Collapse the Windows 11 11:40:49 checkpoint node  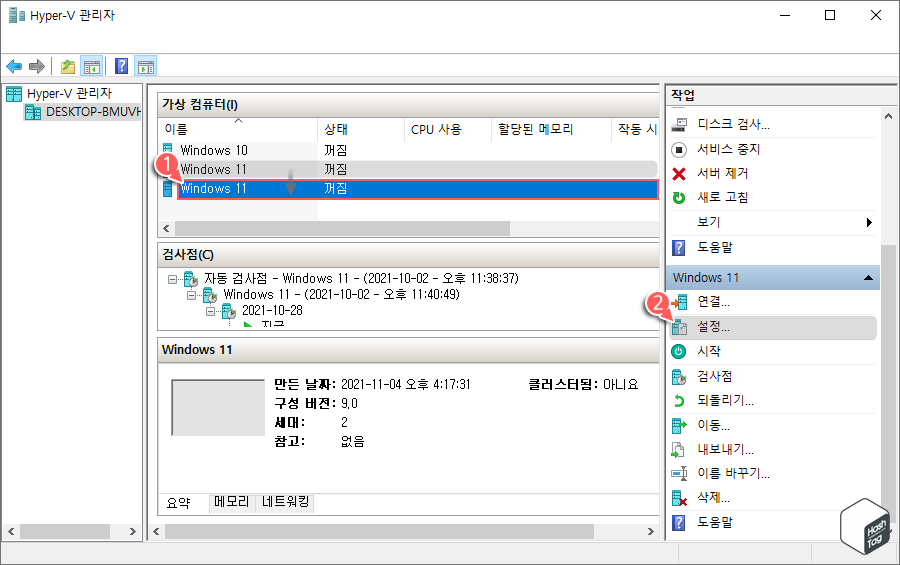191,295
